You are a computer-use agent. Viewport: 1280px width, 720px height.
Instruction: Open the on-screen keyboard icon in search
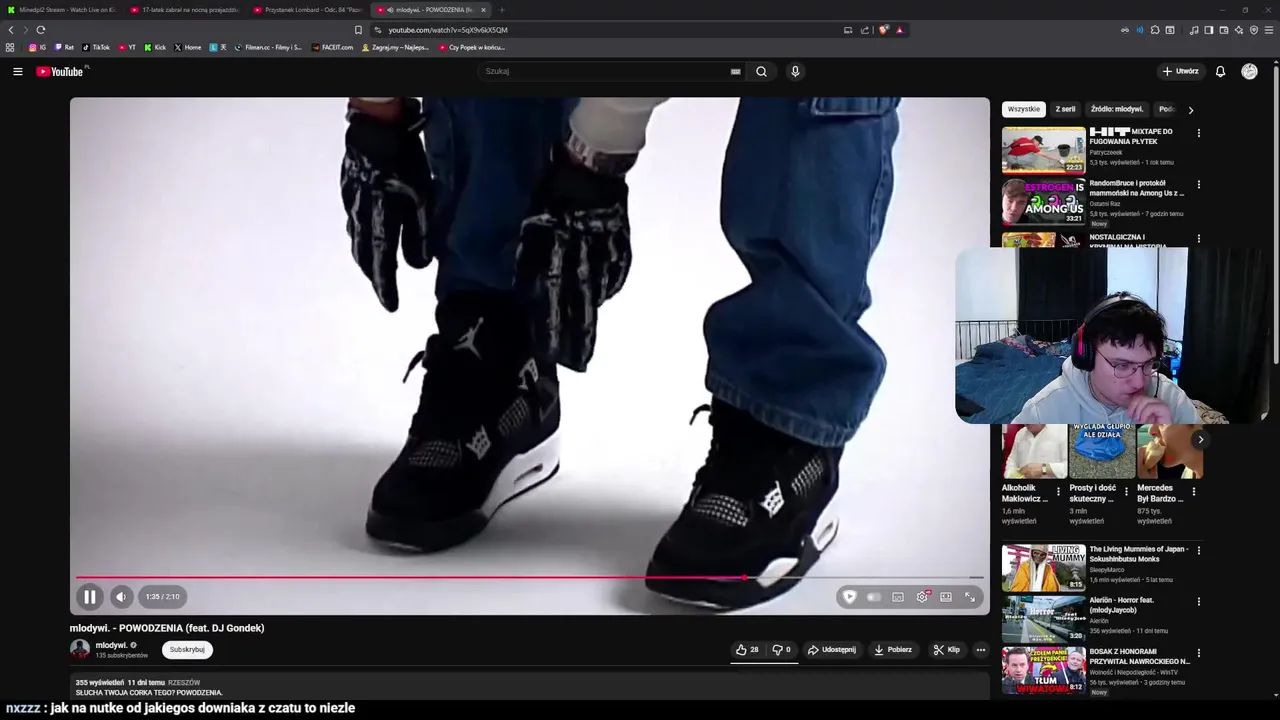click(x=736, y=71)
